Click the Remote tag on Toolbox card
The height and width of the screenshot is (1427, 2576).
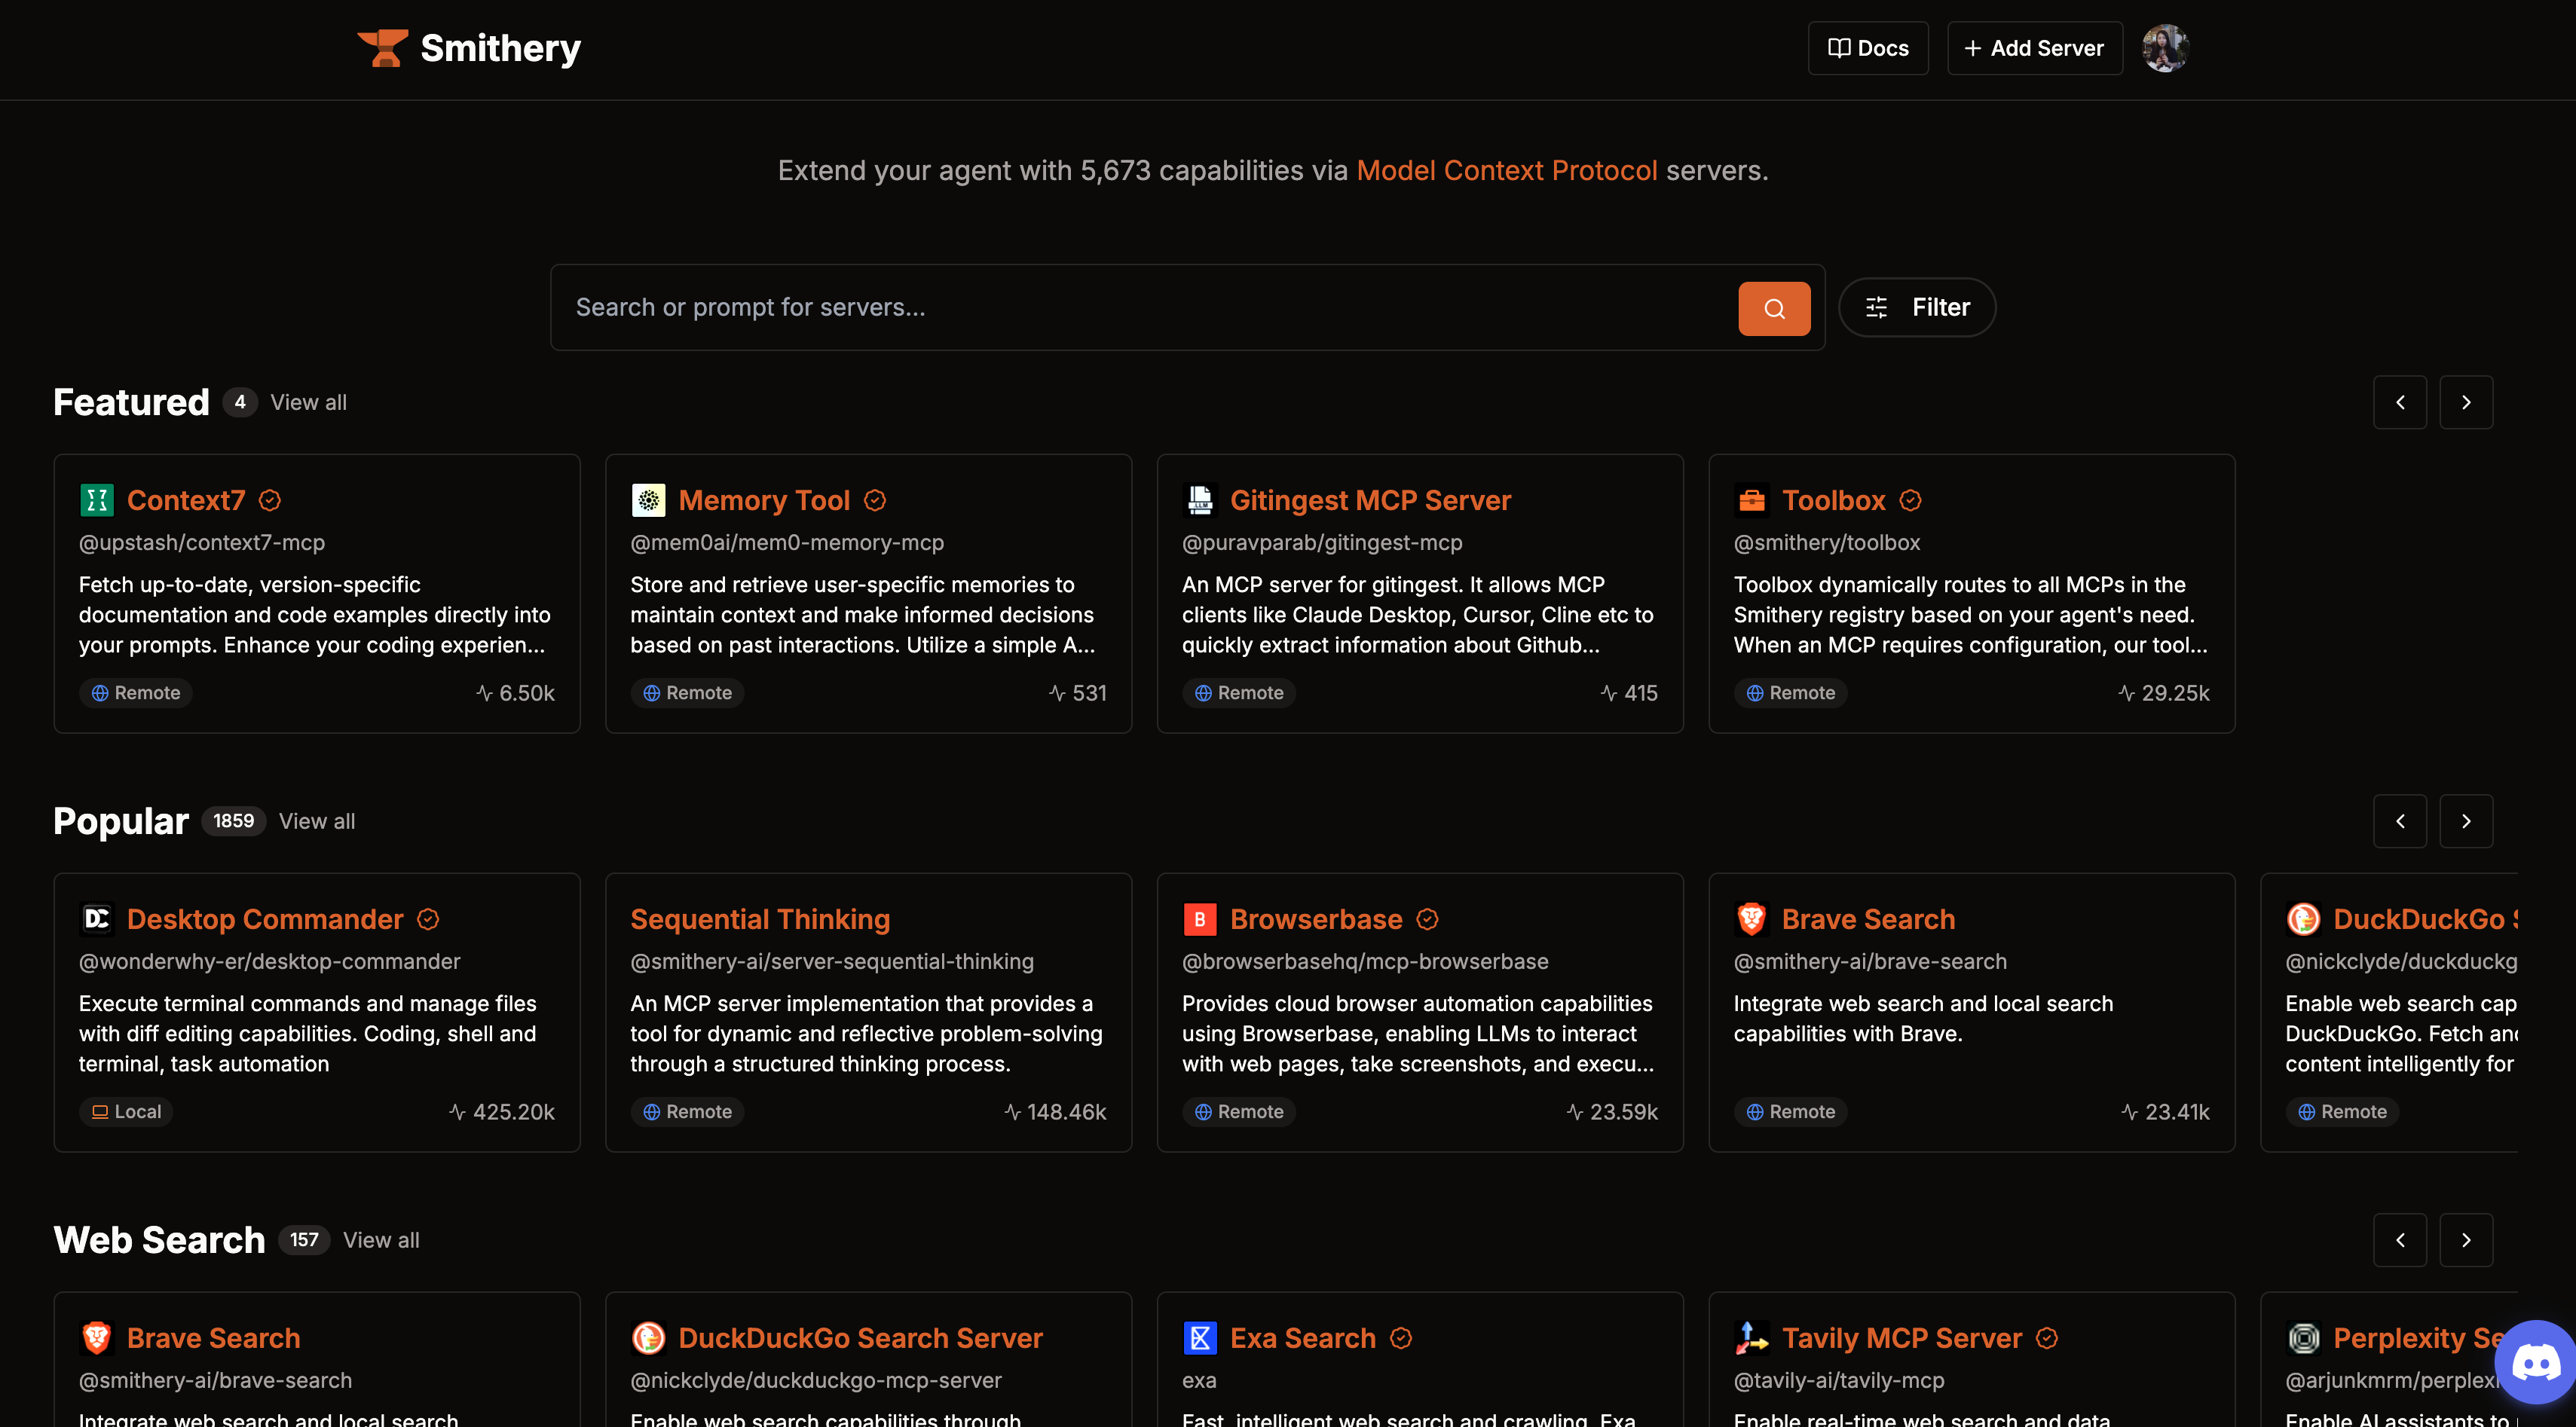1790,693
